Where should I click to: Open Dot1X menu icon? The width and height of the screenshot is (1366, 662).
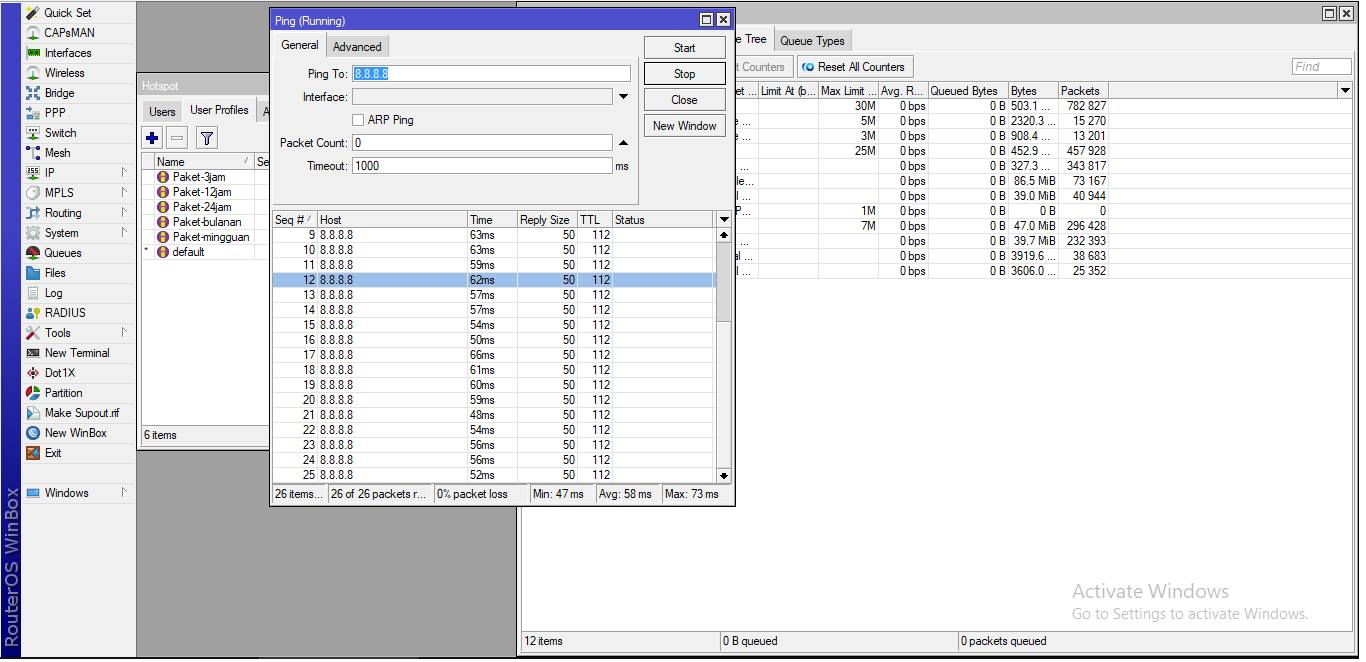34,373
